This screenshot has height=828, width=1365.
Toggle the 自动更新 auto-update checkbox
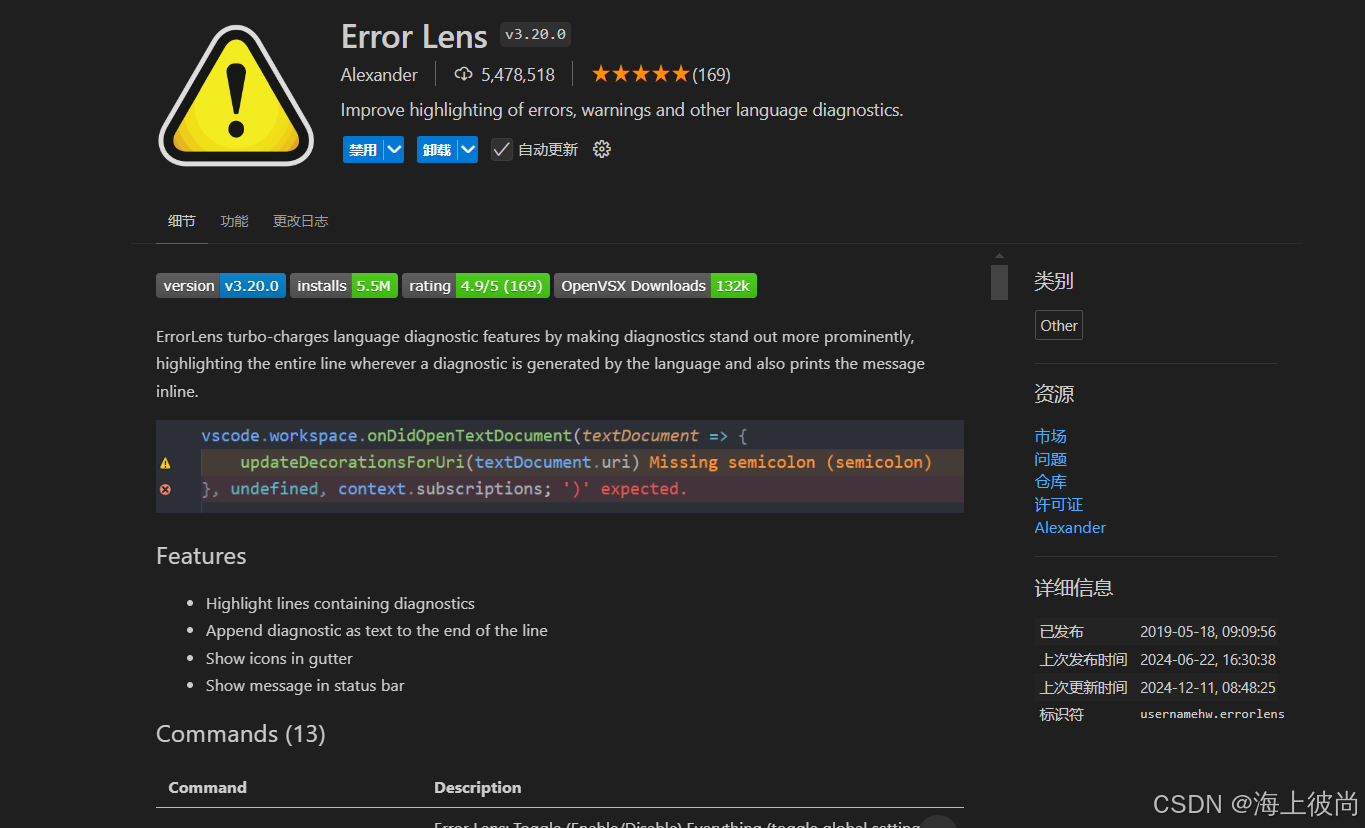coord(501,149)
